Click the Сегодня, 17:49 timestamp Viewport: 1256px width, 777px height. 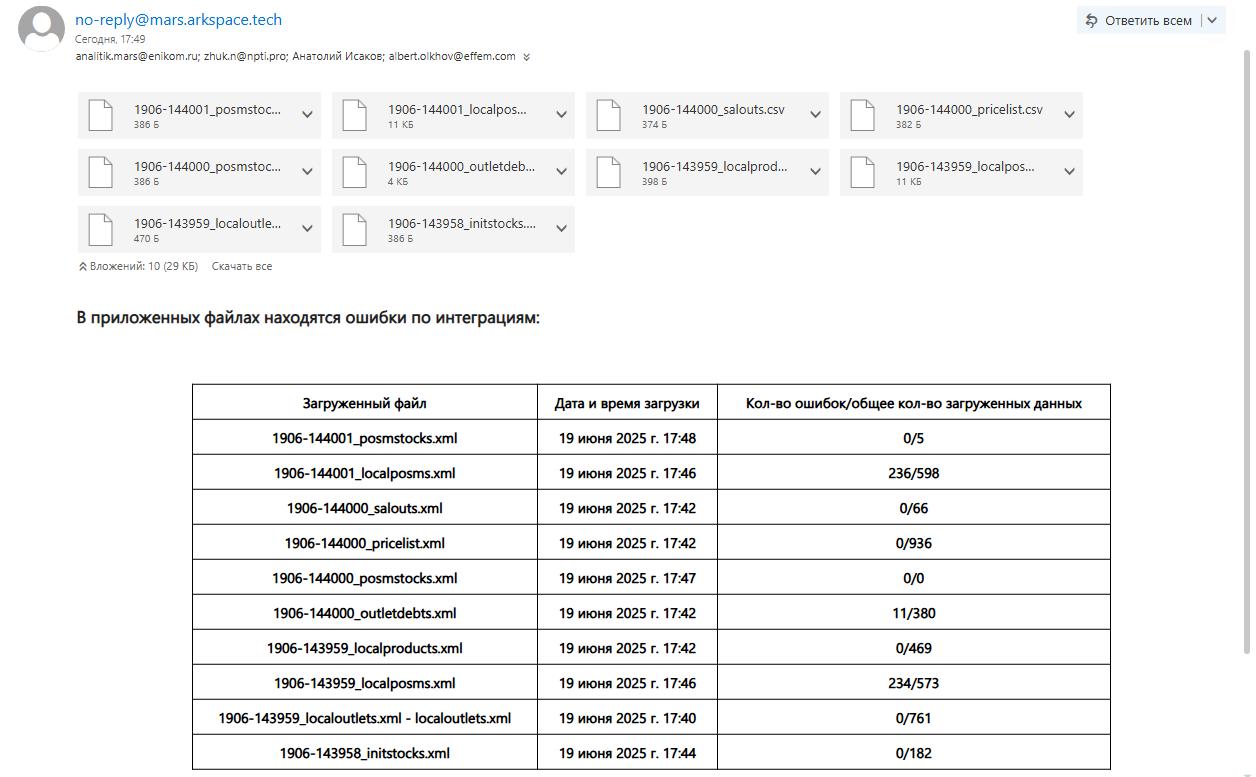pos(110,39)
